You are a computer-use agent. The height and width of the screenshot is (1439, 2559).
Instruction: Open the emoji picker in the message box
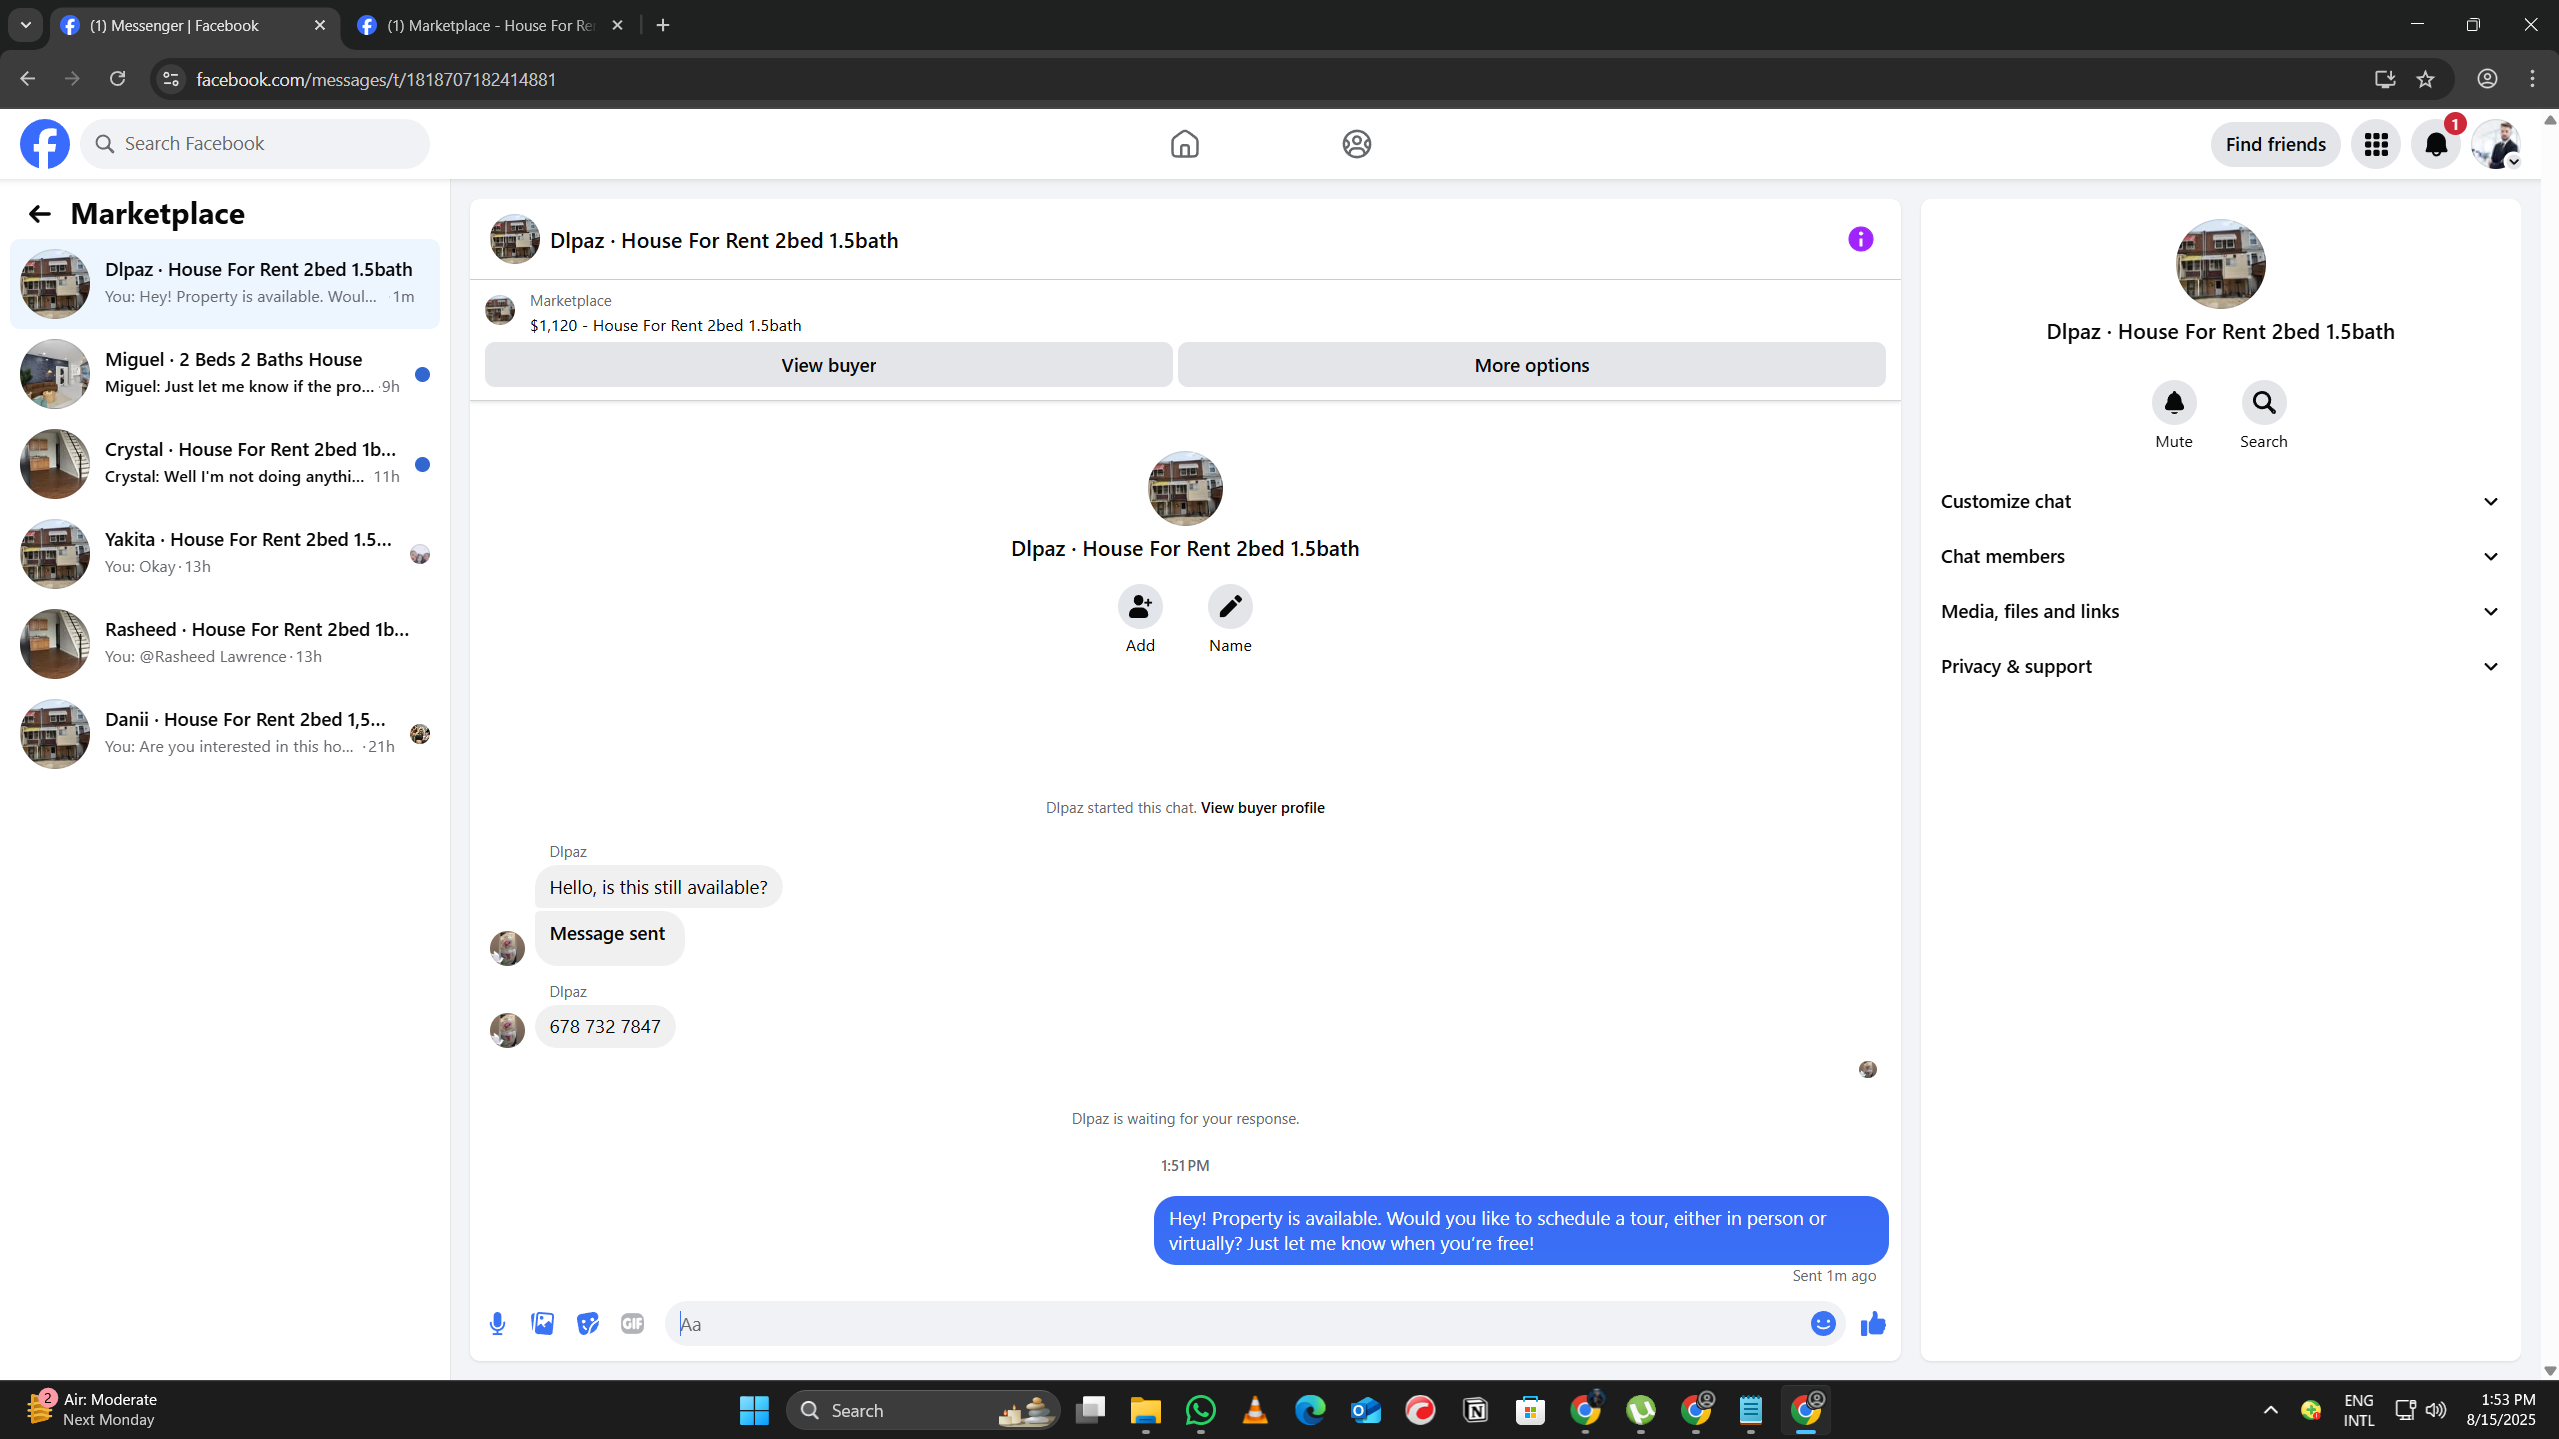pos(1822,1323)
